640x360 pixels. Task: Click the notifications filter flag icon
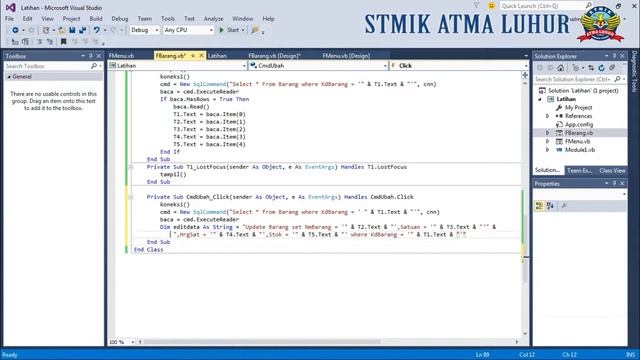click(x=476, y=5)
